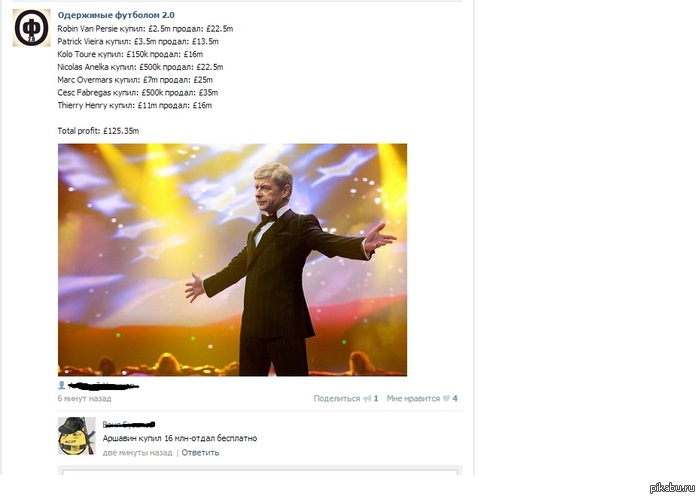Image resolution: width=700 pixels, height=499 pixels.
Task: View the likes count of 4
Action: click(x=455, y=399)
